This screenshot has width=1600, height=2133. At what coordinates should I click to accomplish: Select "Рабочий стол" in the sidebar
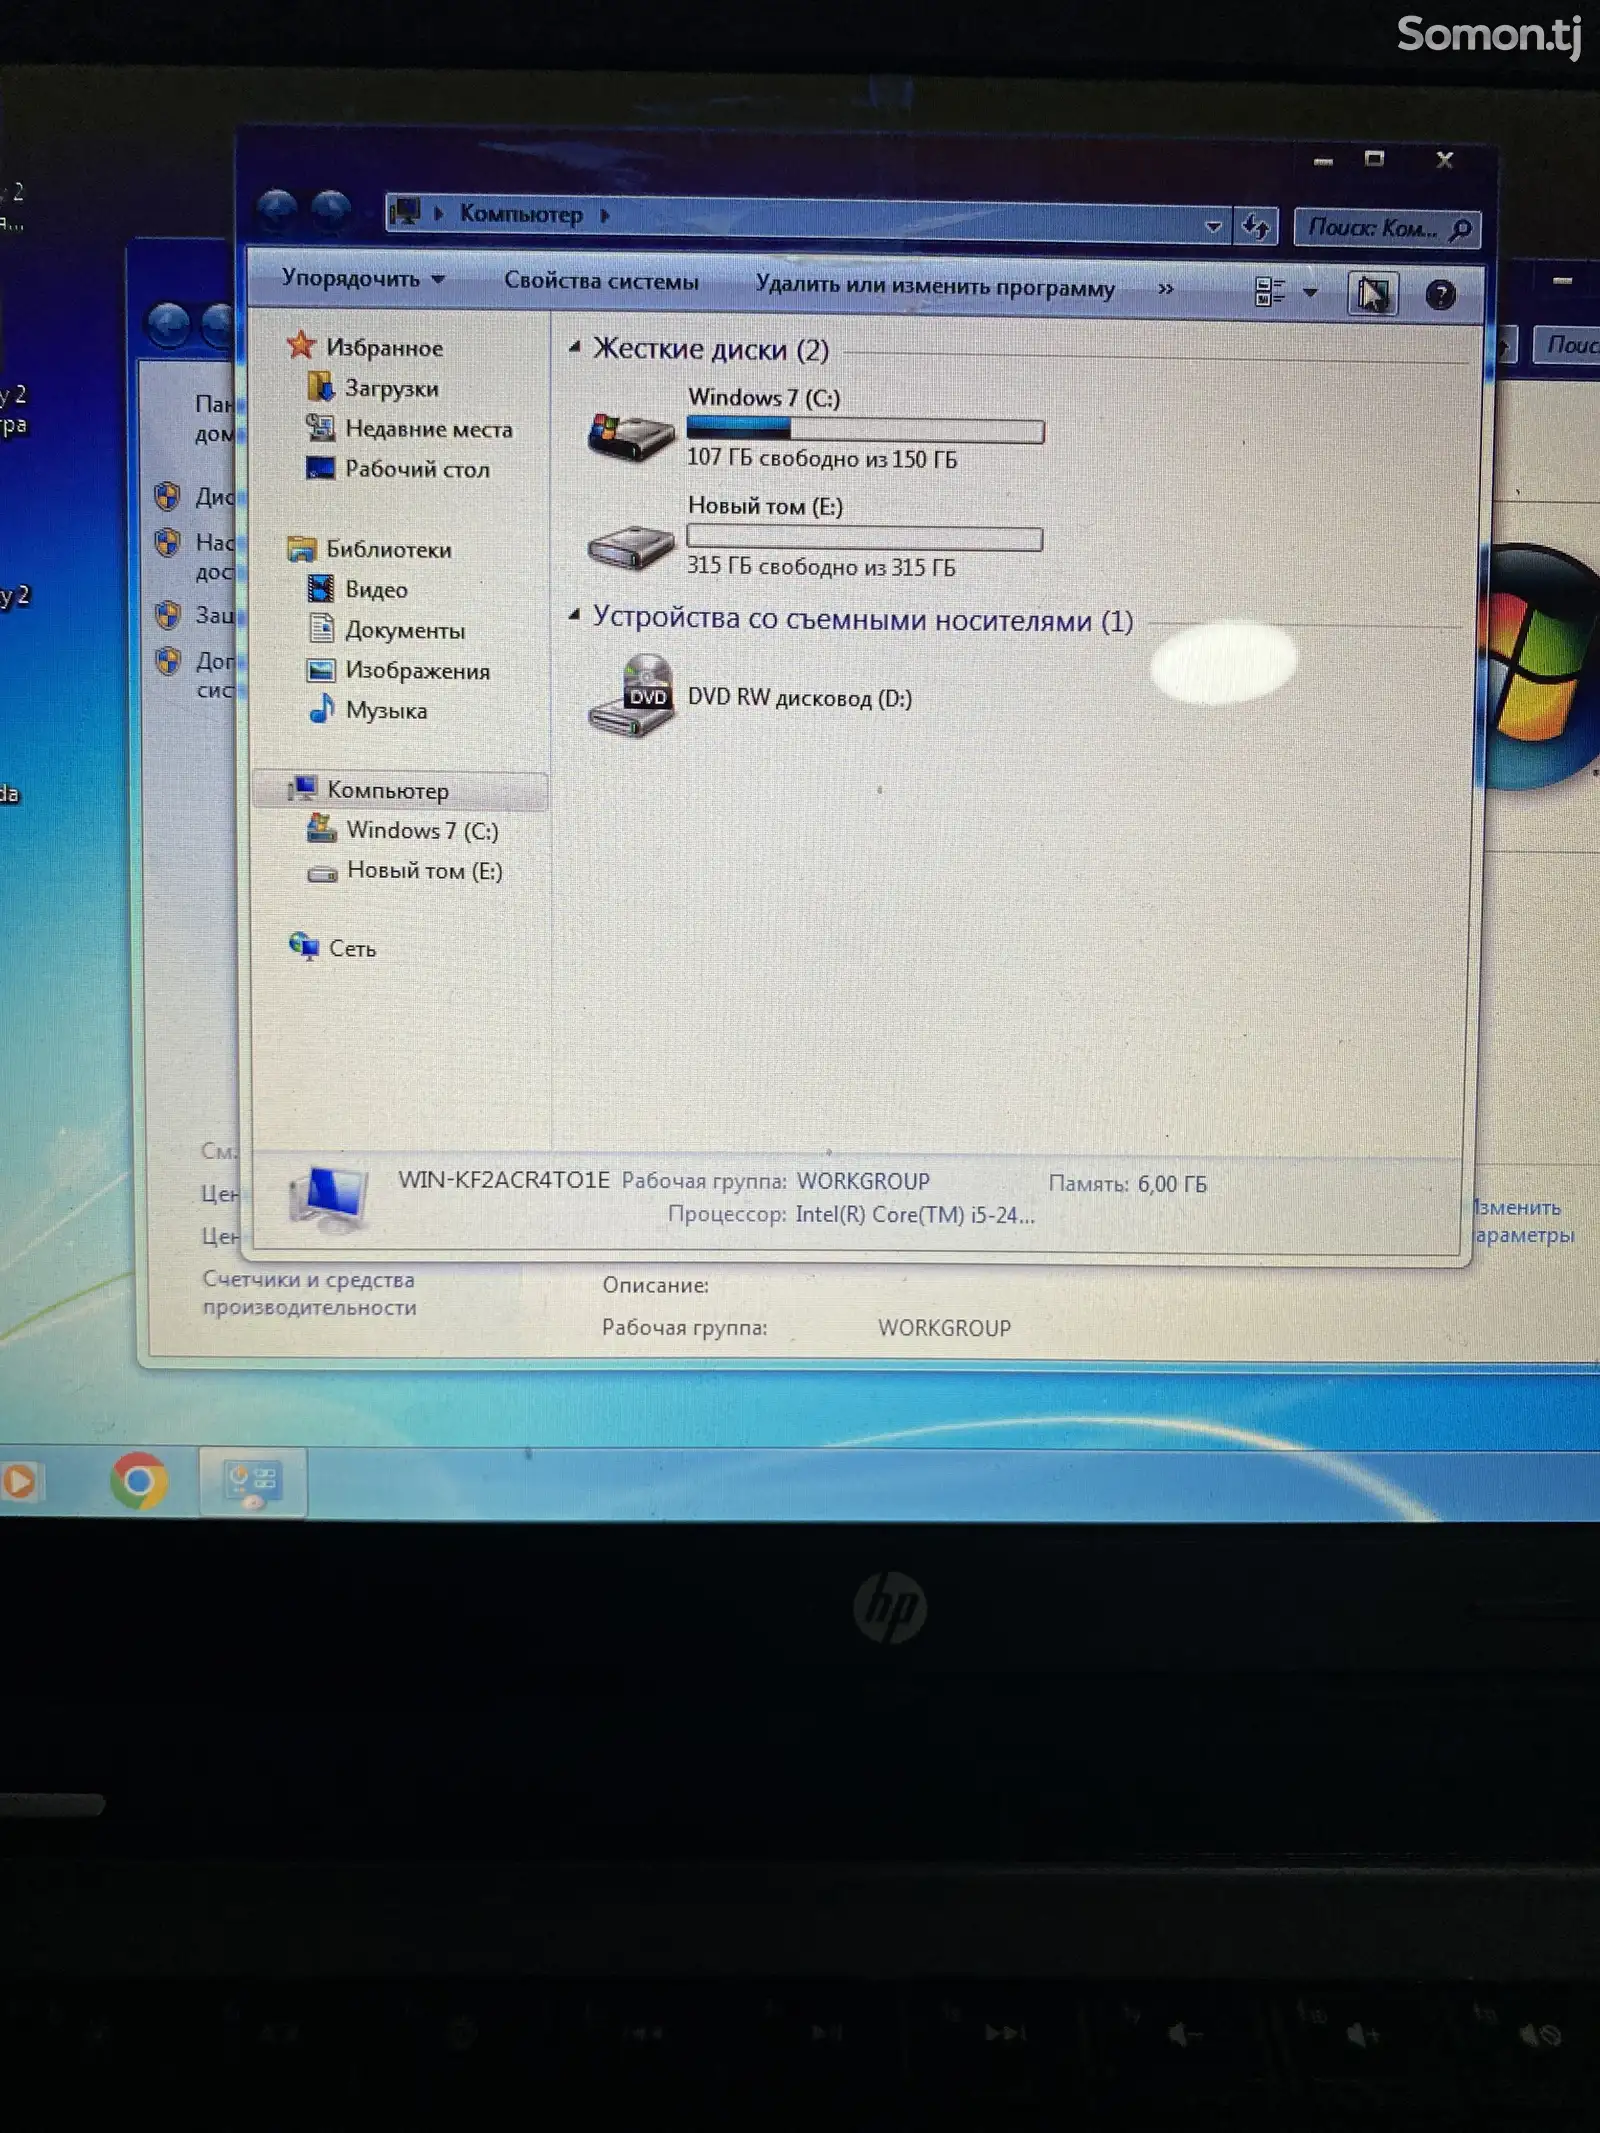click(x=417, y=469)
